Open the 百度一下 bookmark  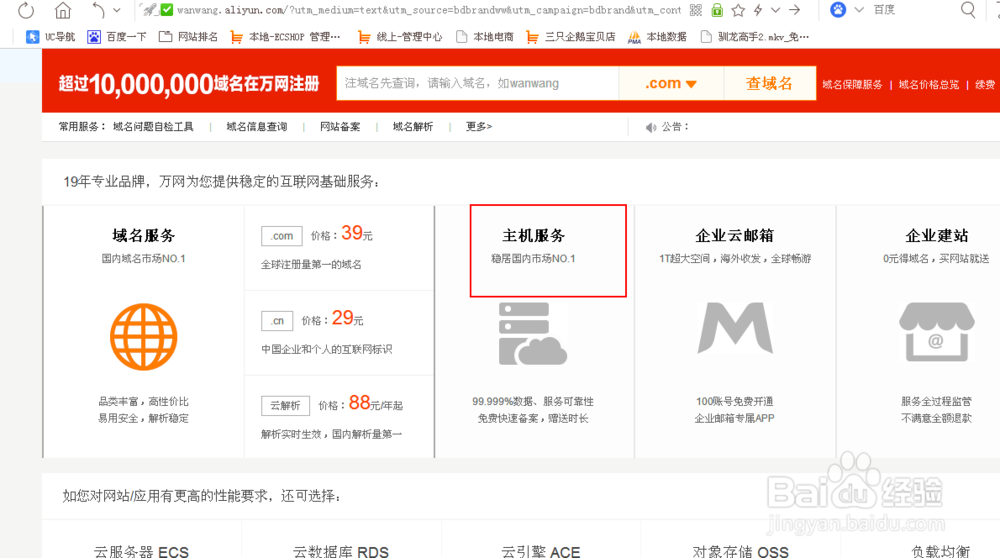(x=117, y=37)
